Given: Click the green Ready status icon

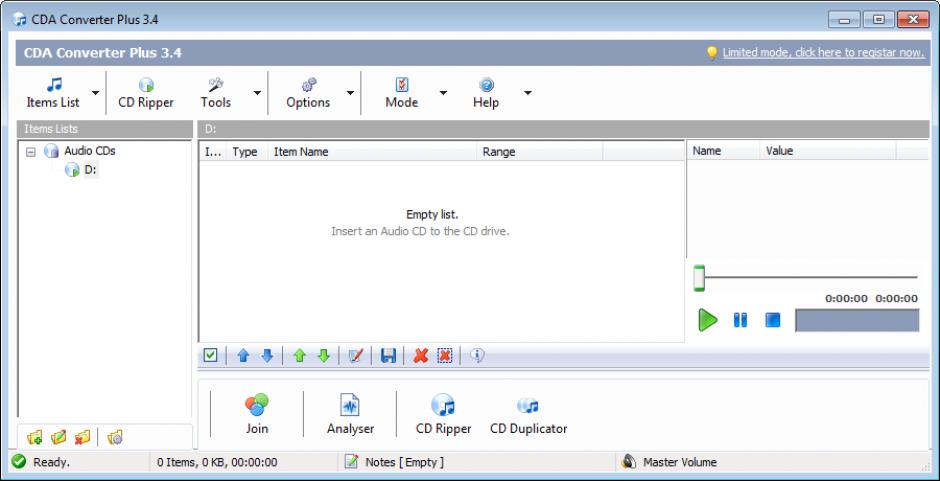Looking at the screenshot, I should pyautogui.click(x=19, y=462).
